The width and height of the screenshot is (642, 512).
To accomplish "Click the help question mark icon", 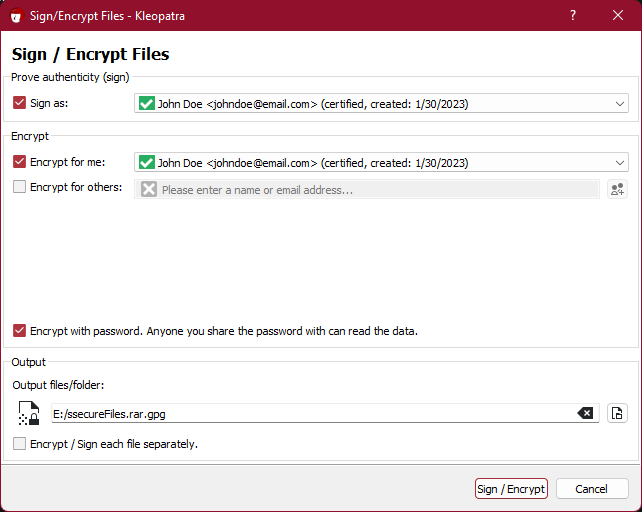I will point(573,16).
